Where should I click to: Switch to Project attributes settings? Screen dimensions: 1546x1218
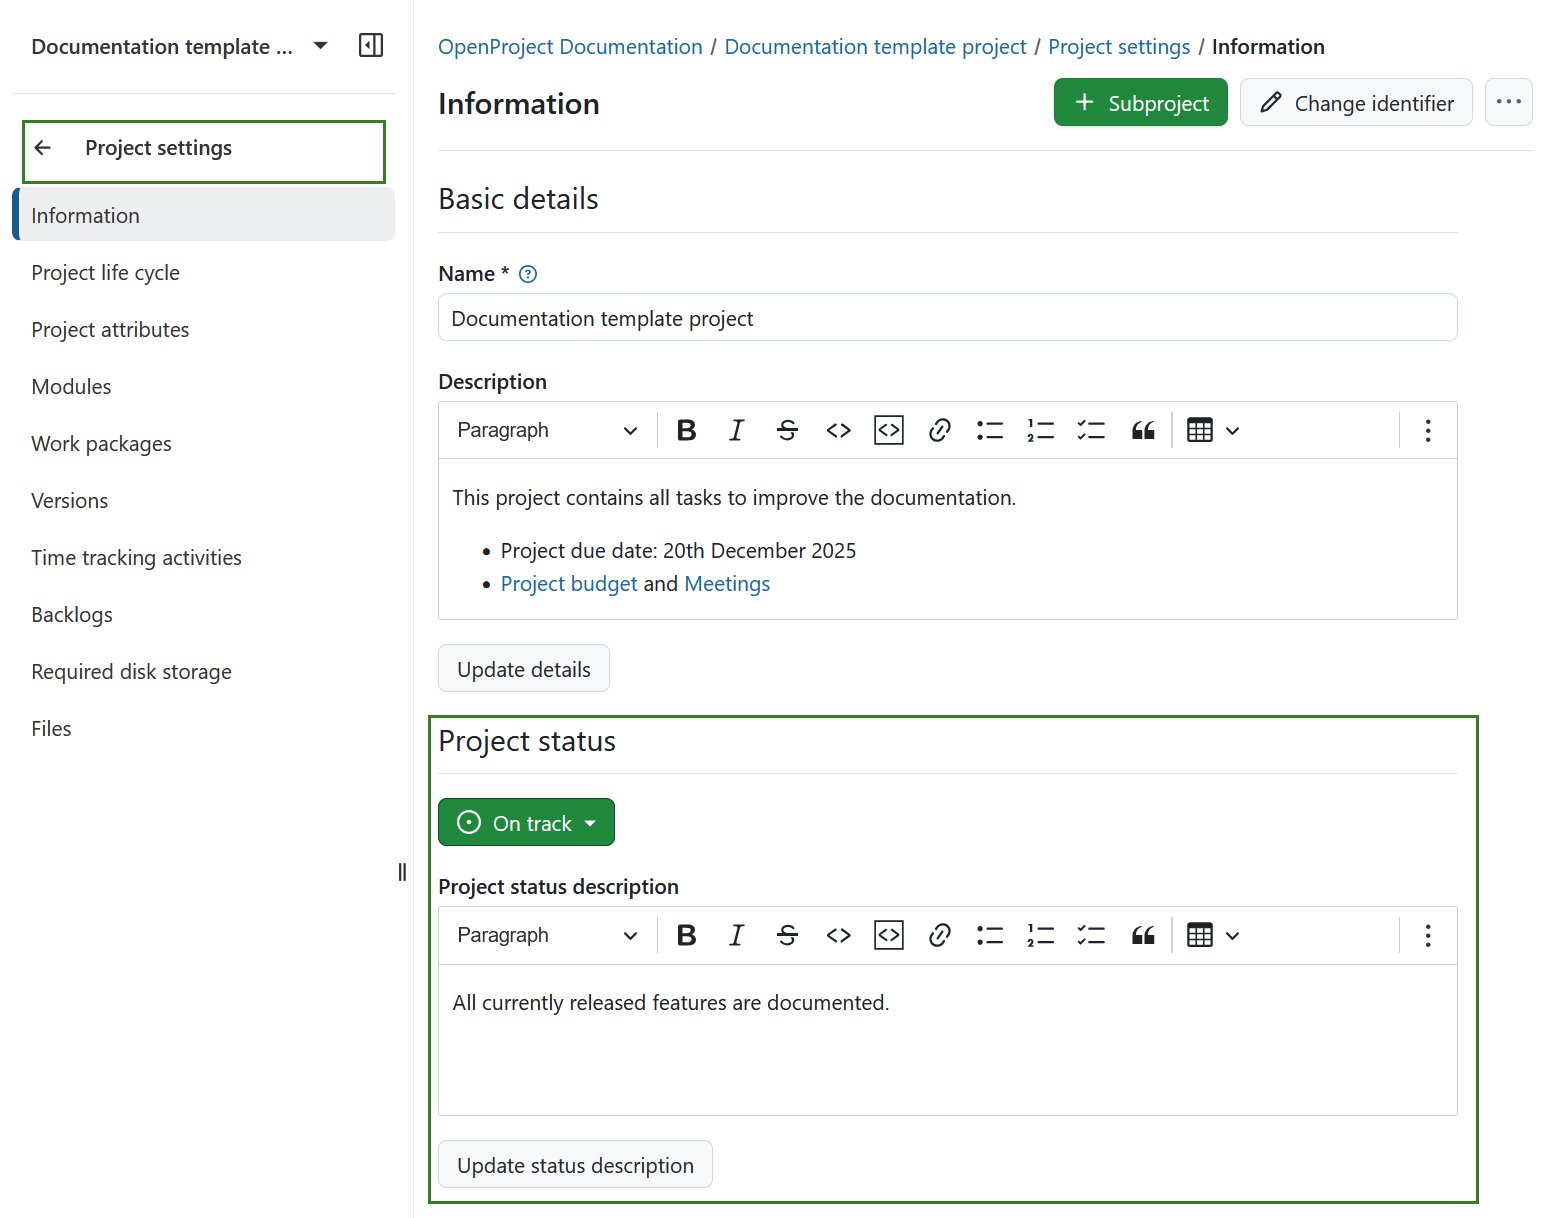[x=110, y=329]
